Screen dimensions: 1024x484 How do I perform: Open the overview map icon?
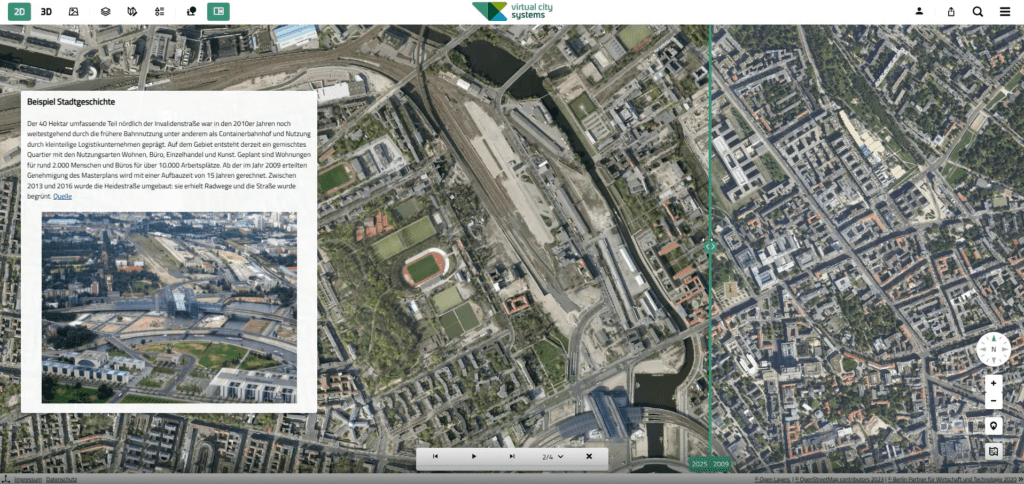pos(993,451)
